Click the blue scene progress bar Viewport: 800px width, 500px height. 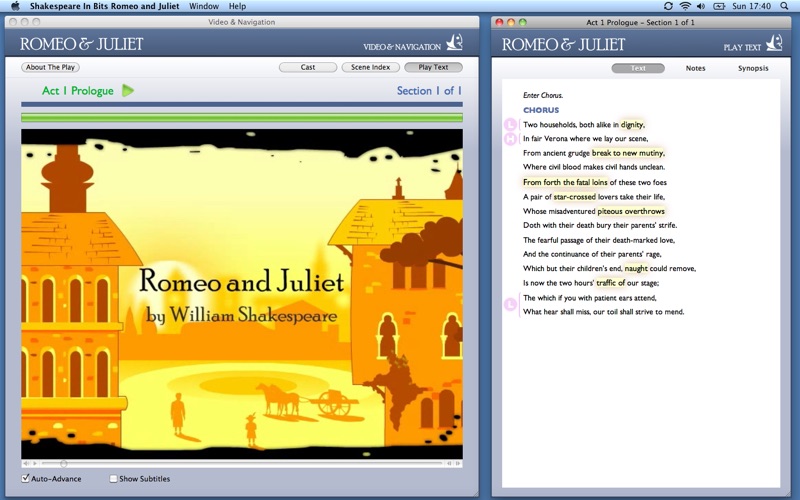[242, 104]
